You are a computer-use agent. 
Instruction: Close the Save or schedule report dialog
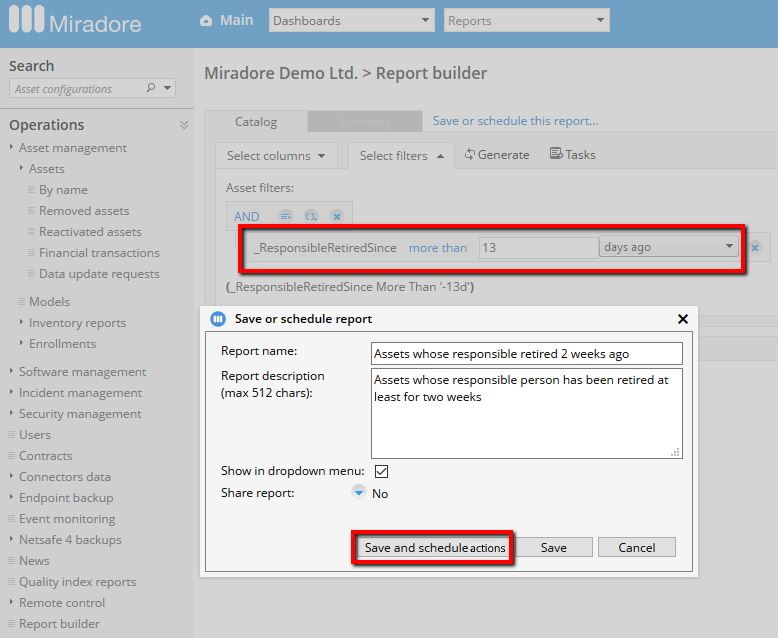pyautogui.click(x=683, y=319)
